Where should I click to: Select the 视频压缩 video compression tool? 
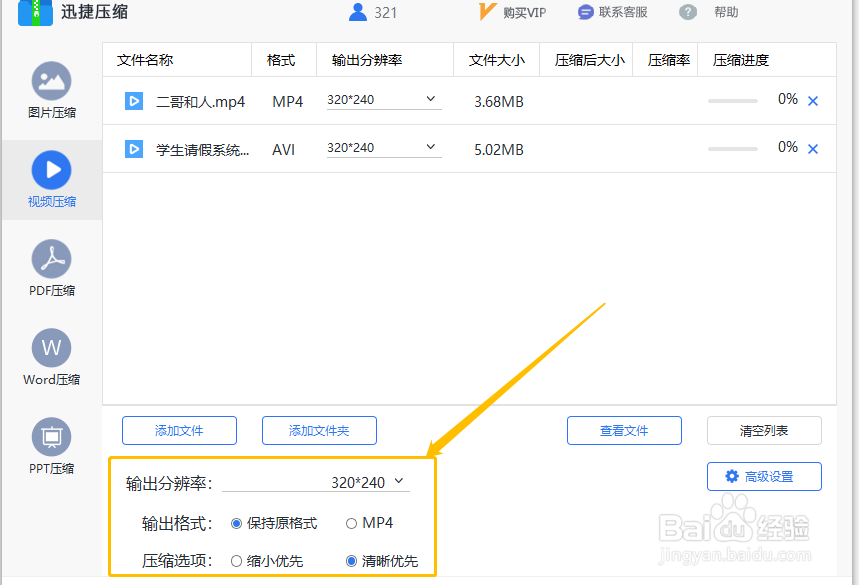(x=50, y=180)
